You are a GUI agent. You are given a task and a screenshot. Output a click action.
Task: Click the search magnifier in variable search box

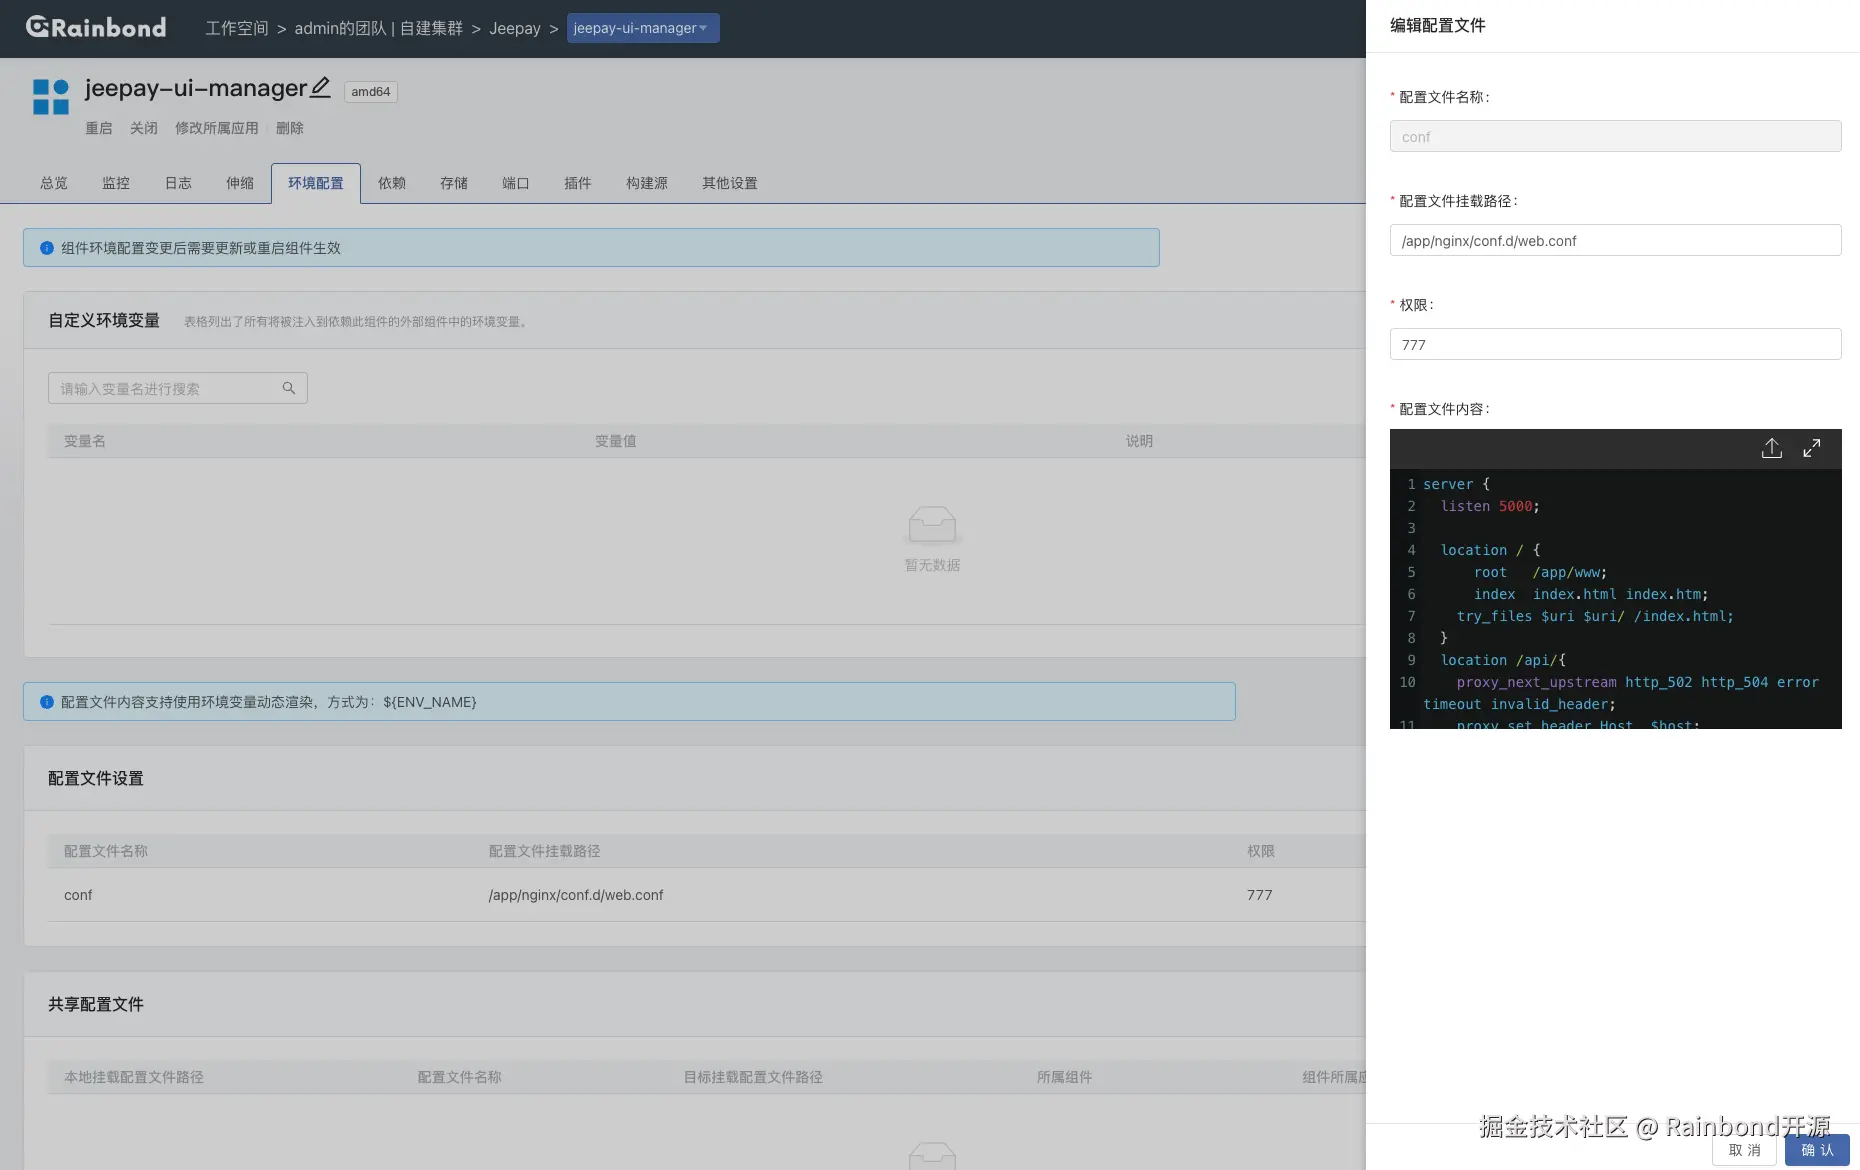point(289,388)
